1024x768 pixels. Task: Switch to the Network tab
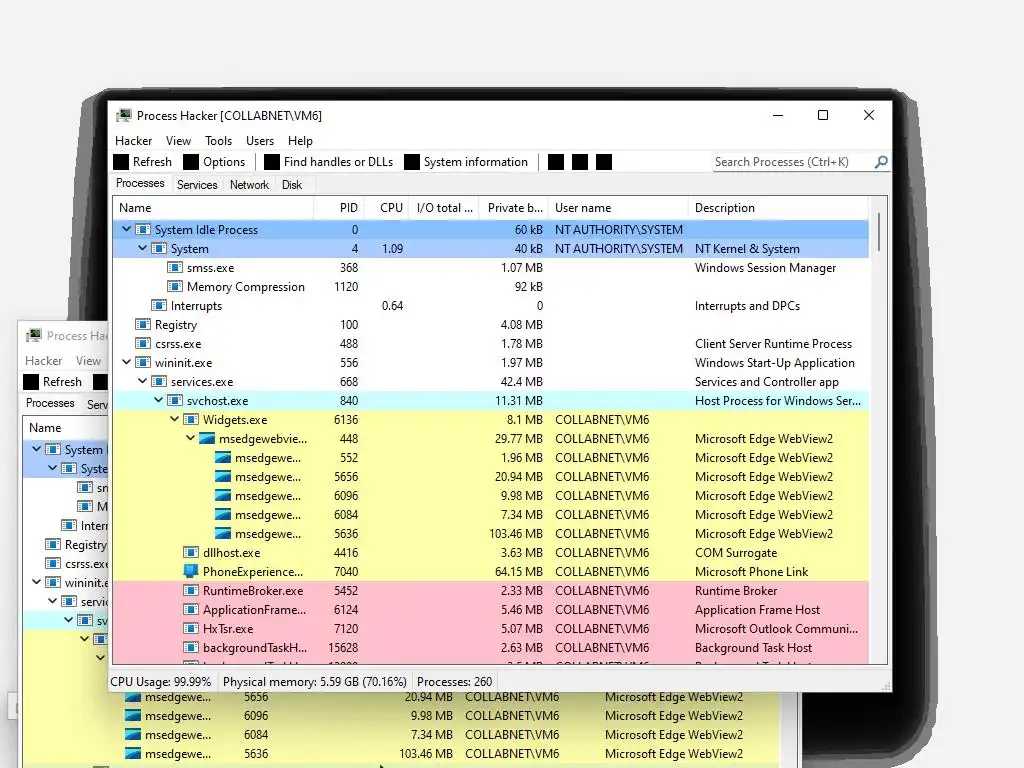click(249, 185)
